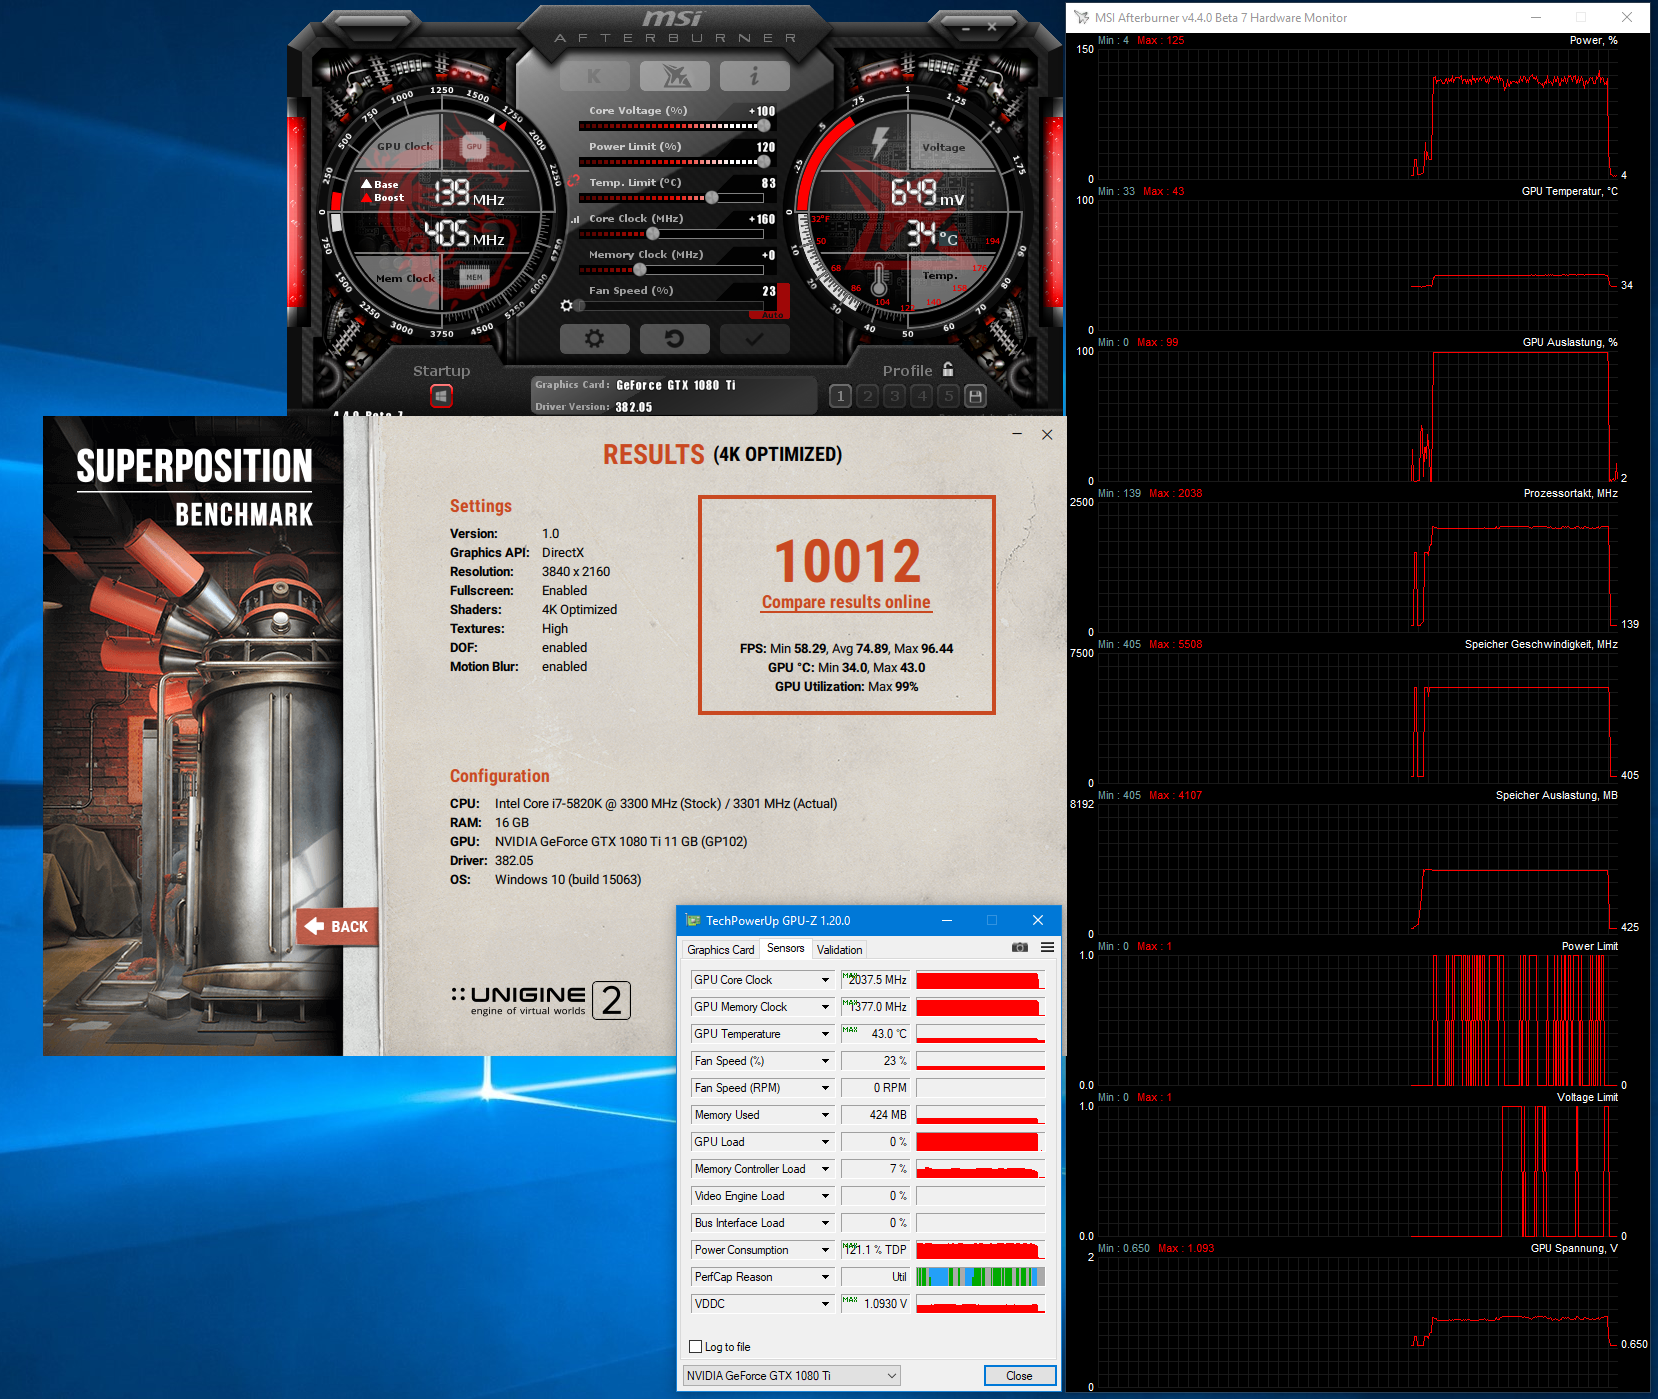Minimize the MSI Afterburner skin window
This screenshot has height=1399, width=1658.
pos(966,28)
